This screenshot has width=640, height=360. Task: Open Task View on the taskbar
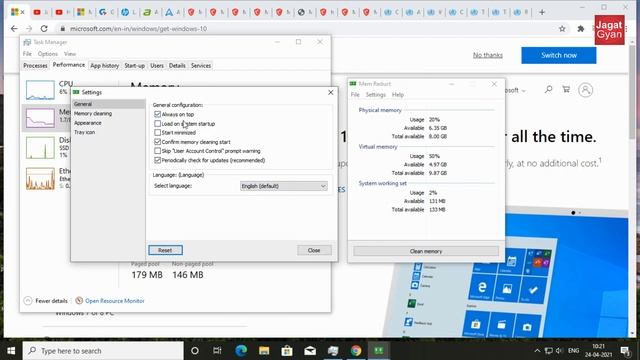(x=217, y=351)
